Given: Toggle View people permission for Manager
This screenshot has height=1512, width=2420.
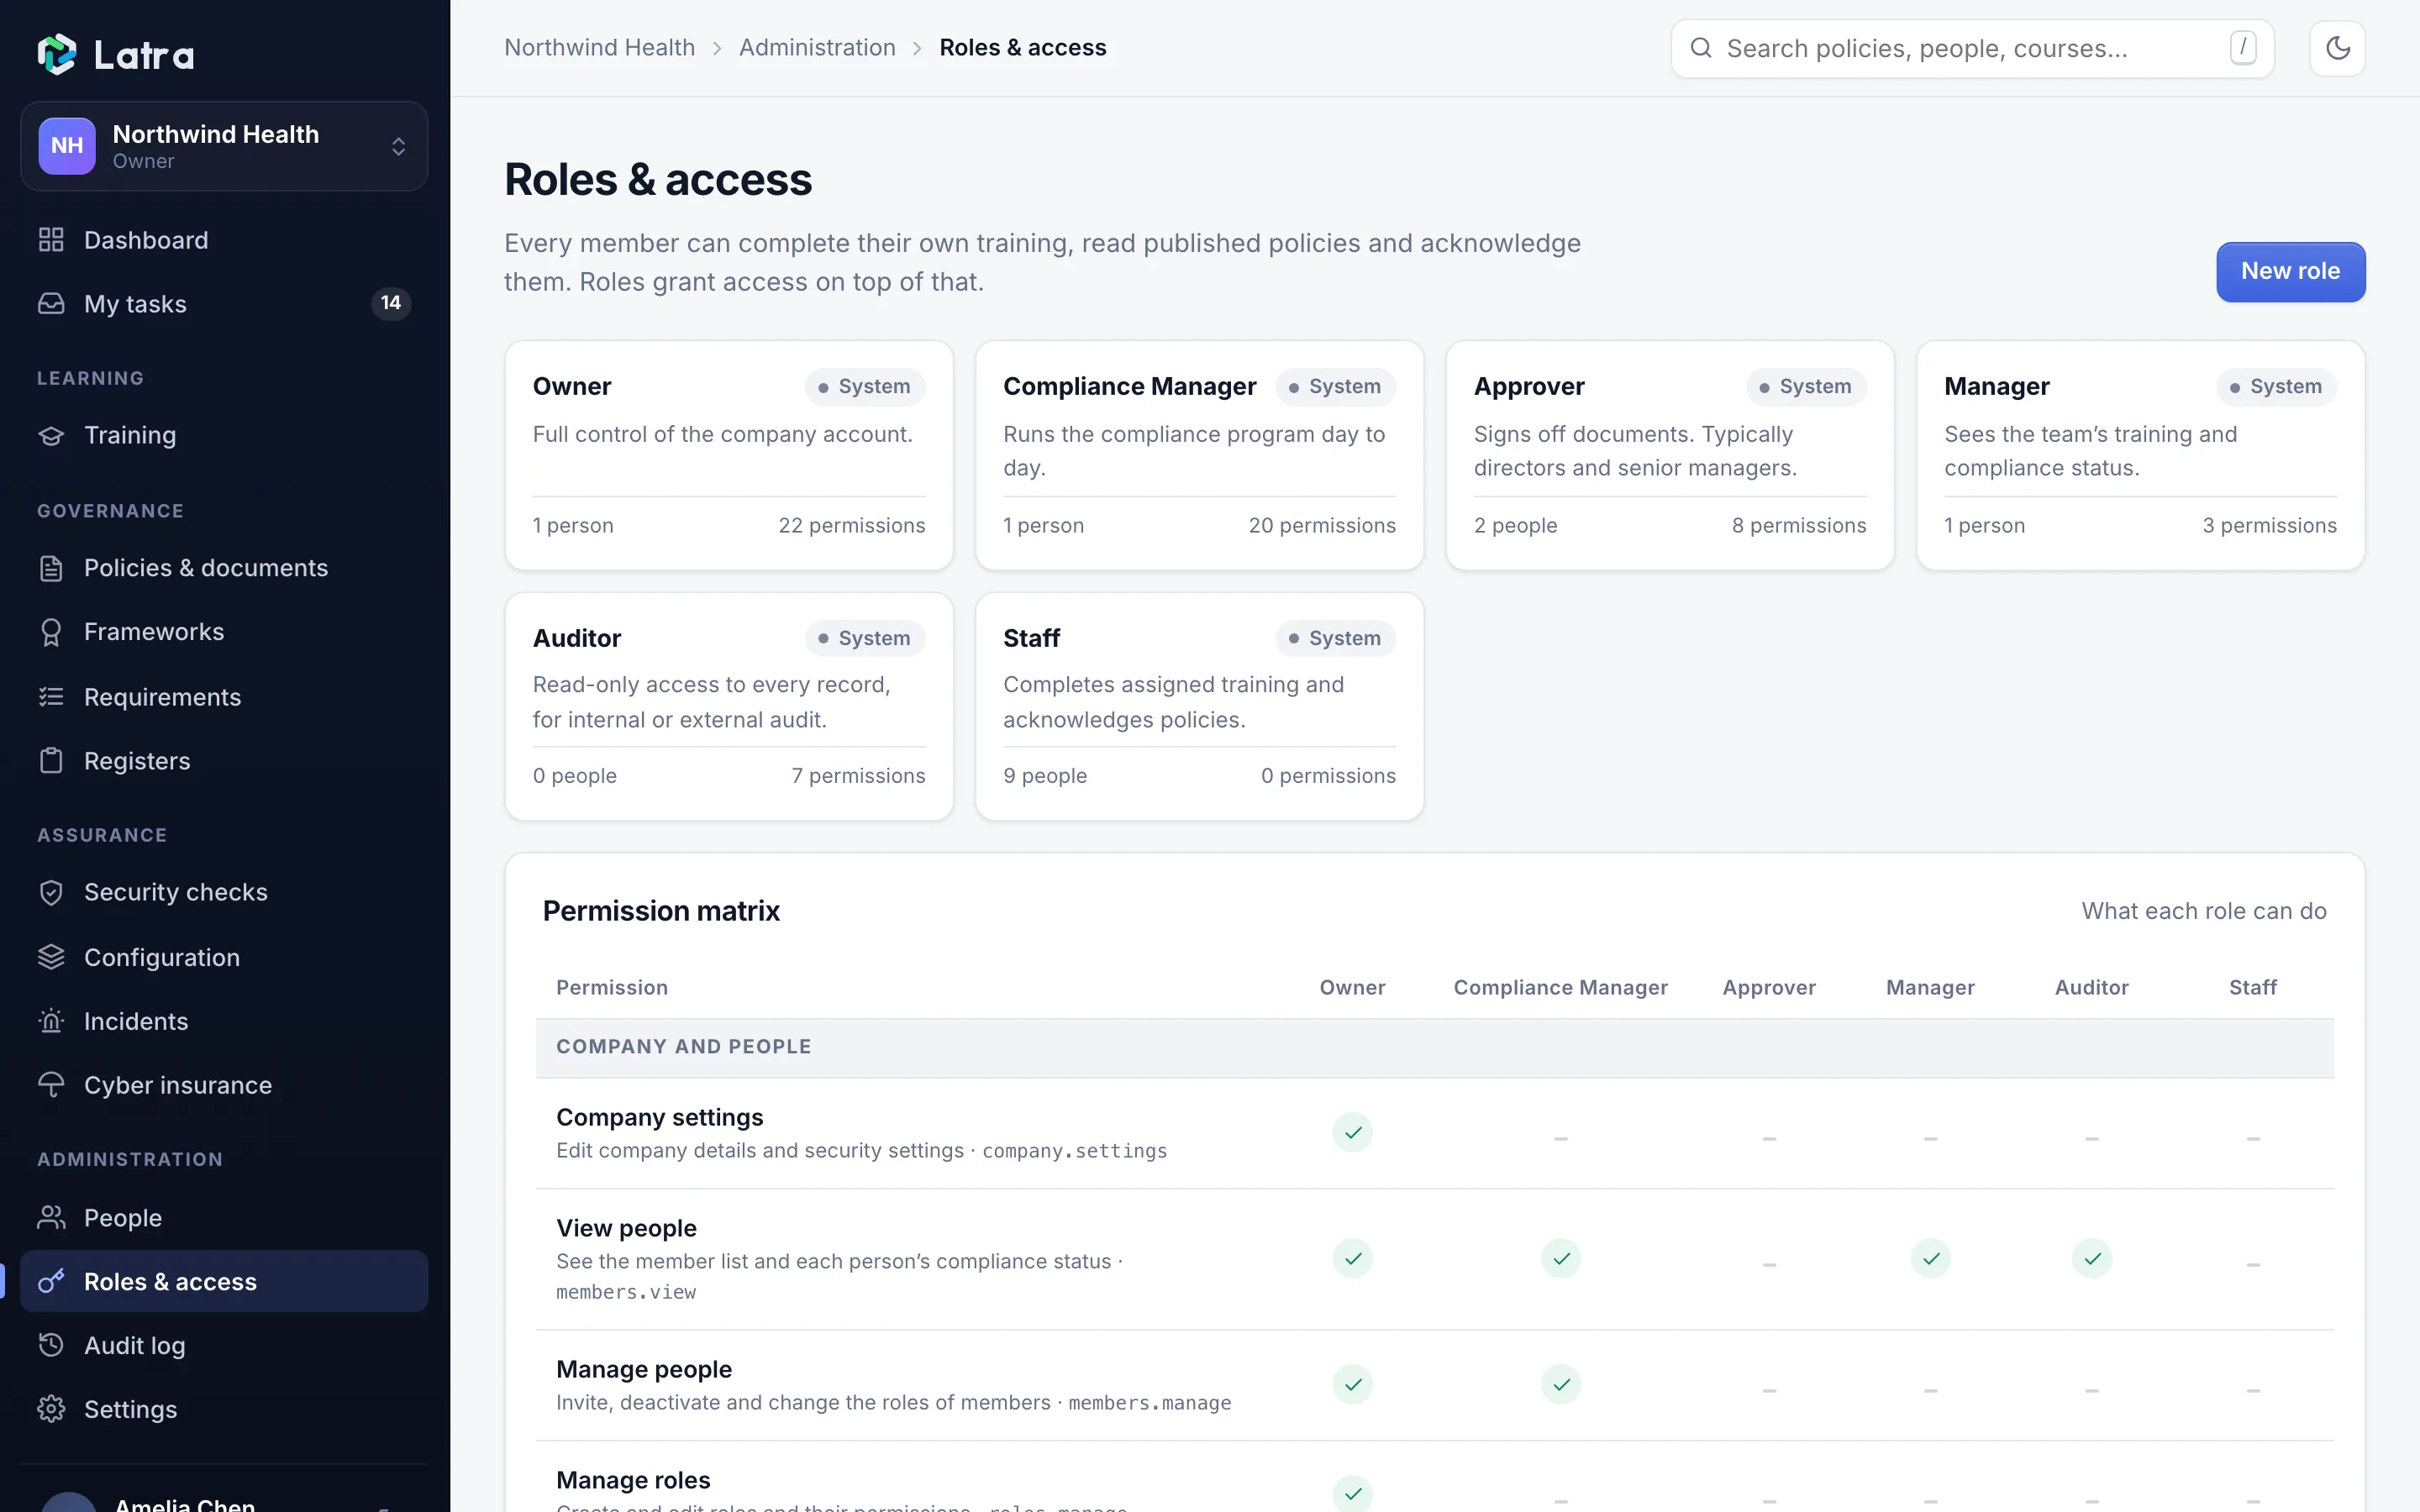Looking at the screenshot, I should click(1930, 1258).
